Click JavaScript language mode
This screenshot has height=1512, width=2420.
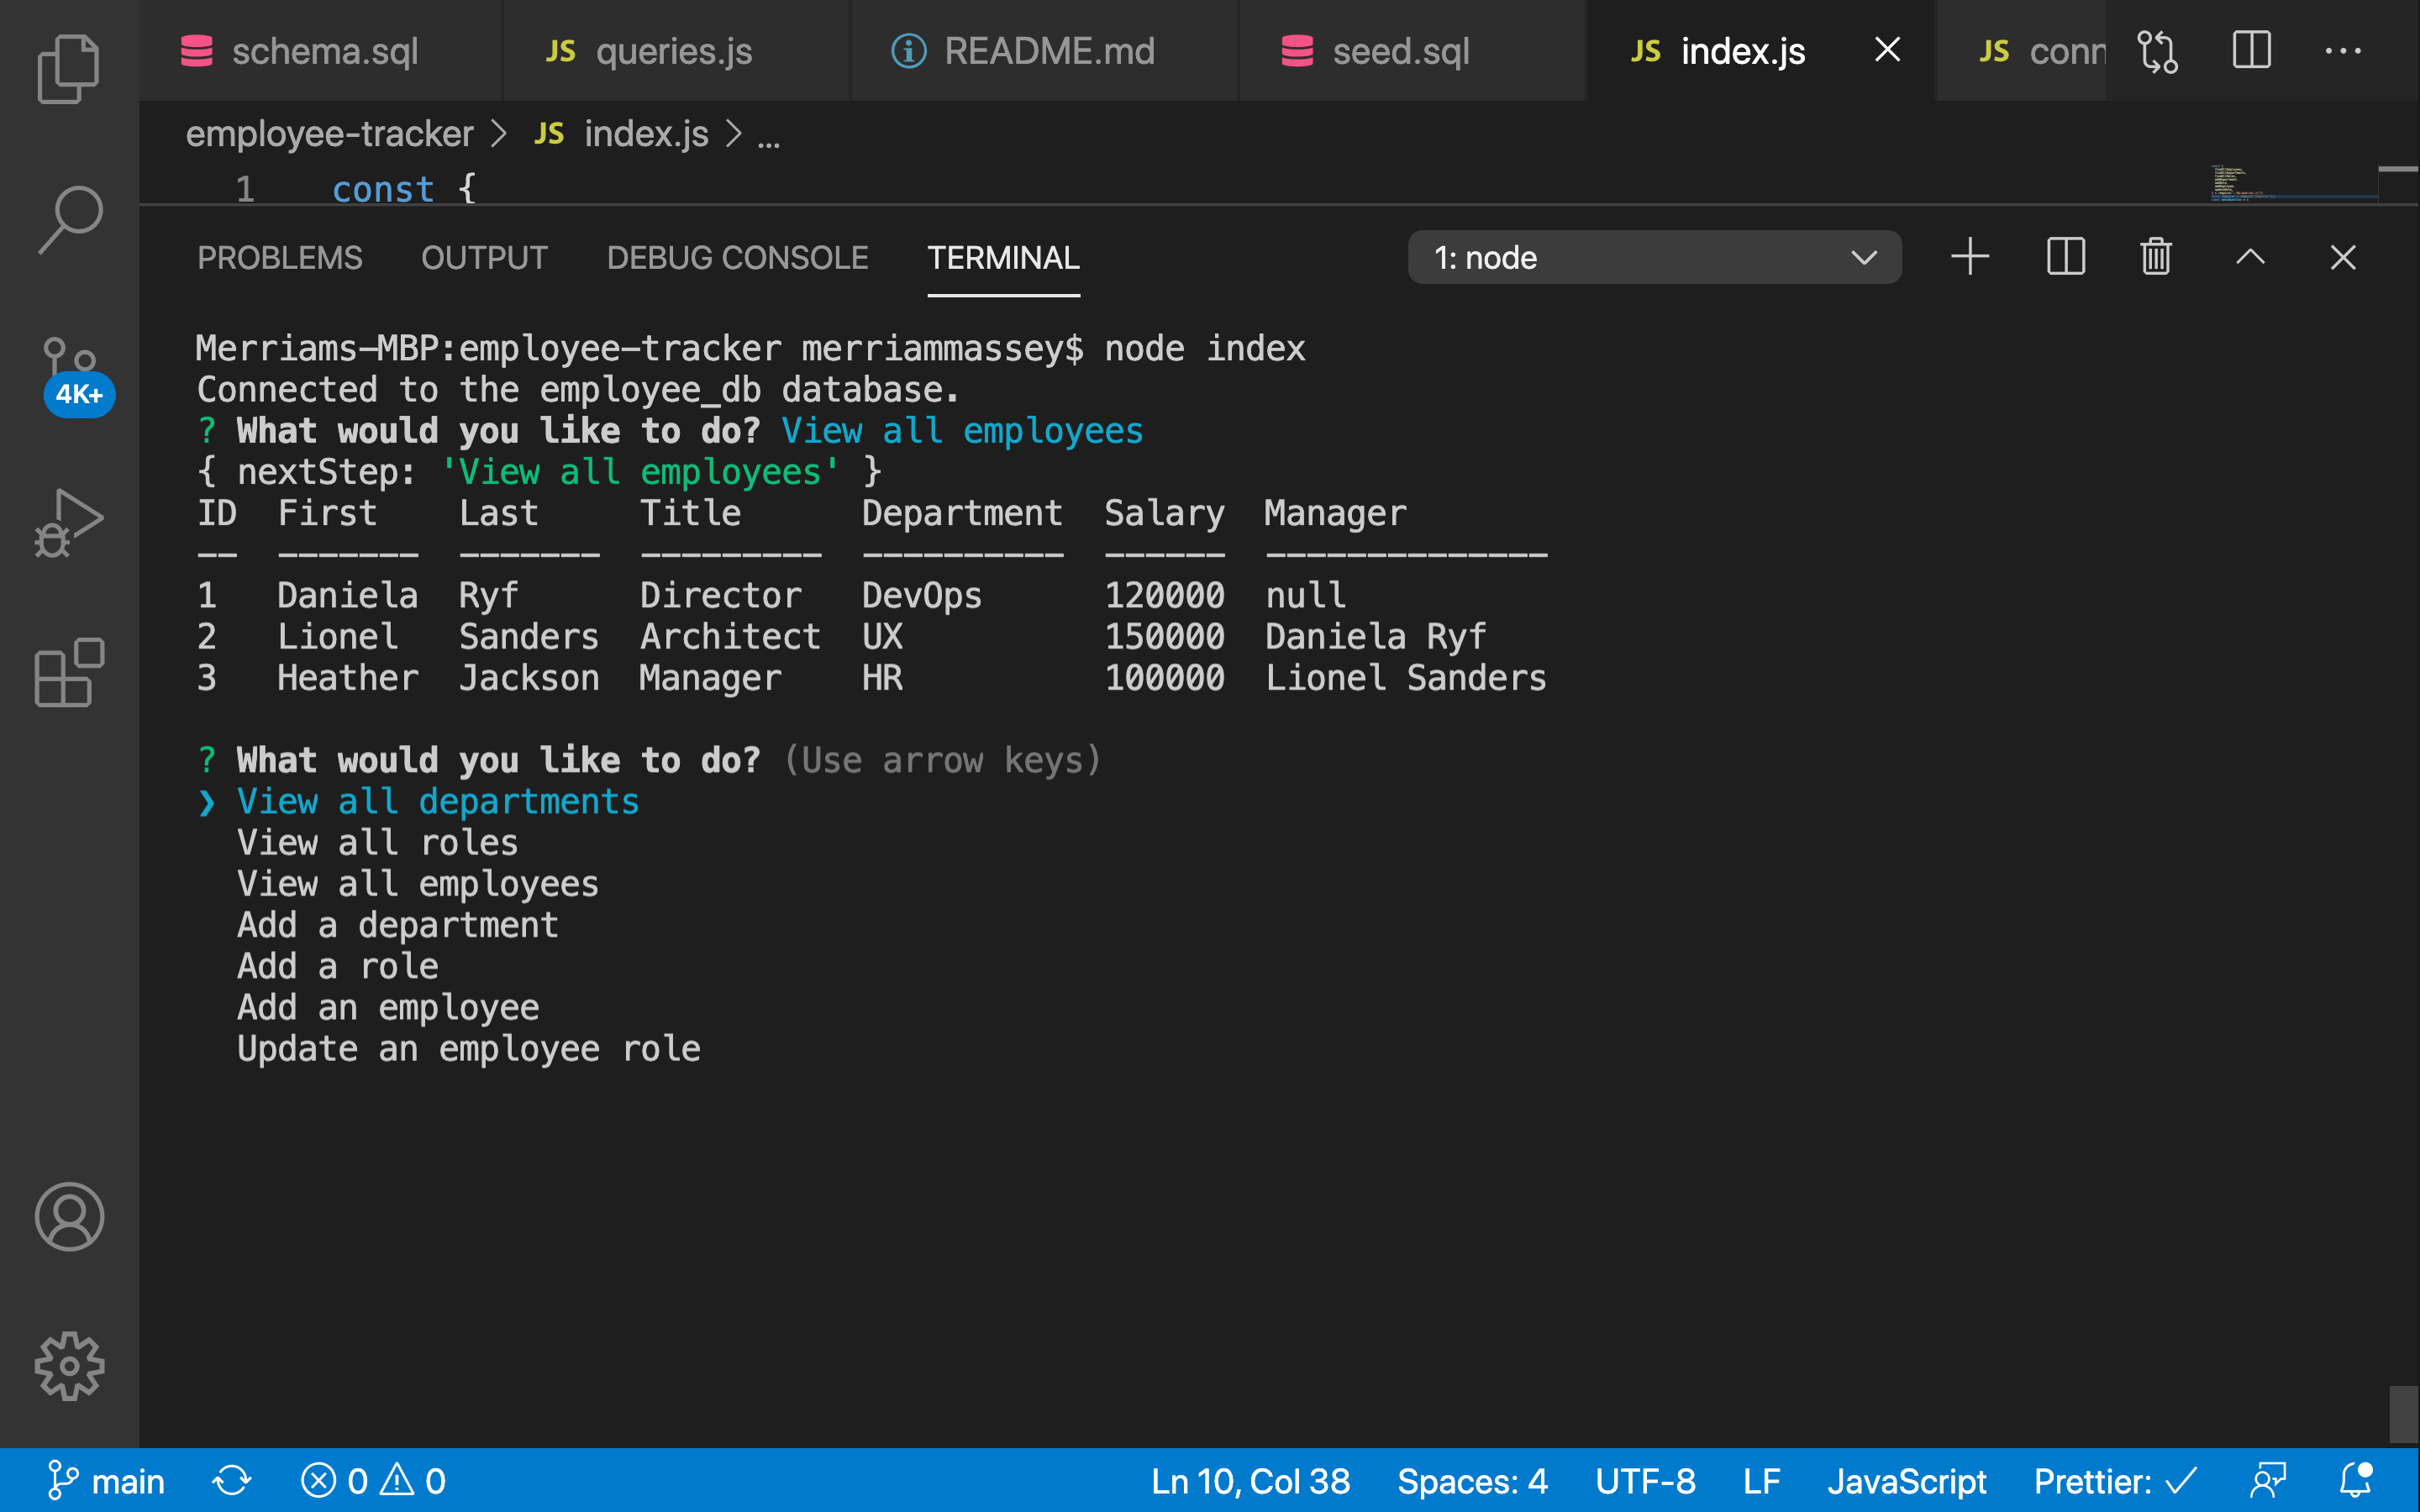pos(1906,1481)
